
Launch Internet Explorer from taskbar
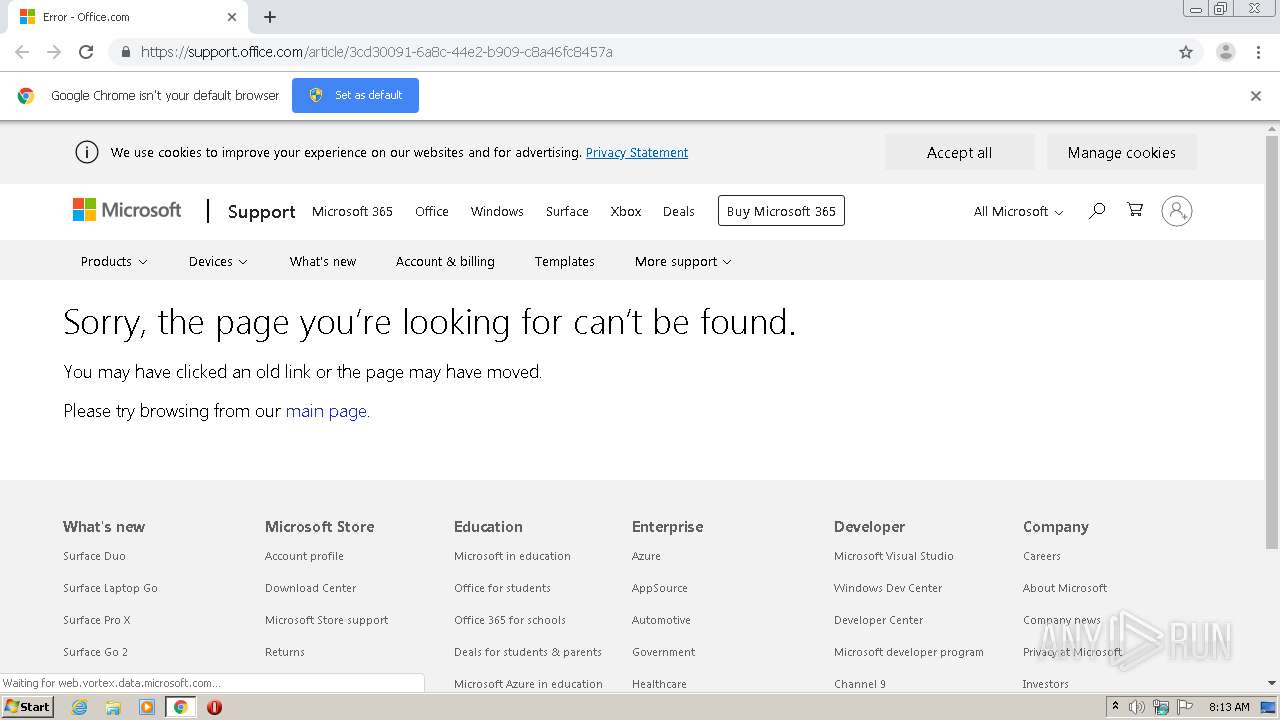tap(80, 707)
